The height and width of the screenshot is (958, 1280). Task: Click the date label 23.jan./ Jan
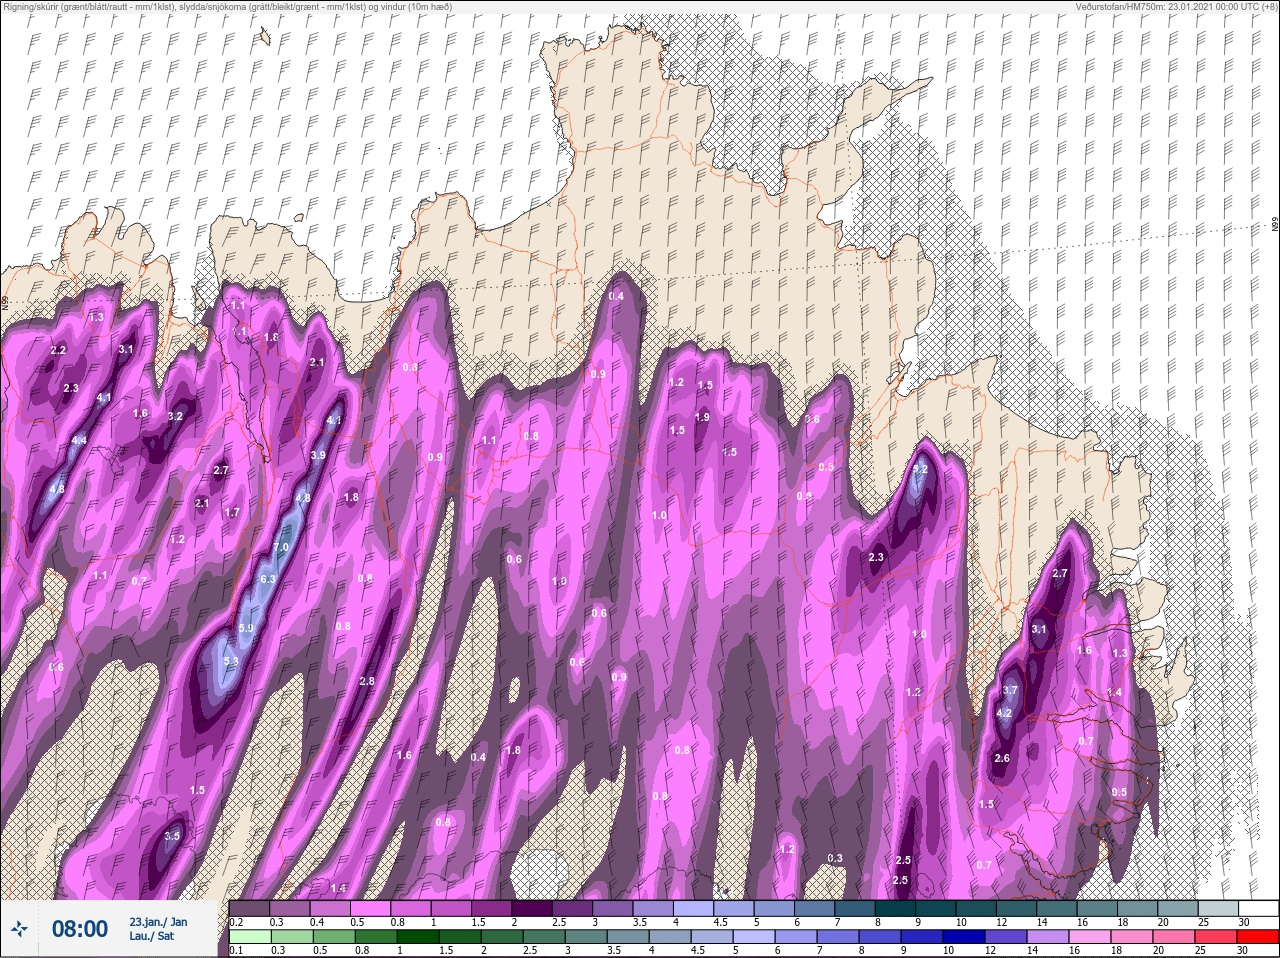pyautogui.click(x=158, y=921)
